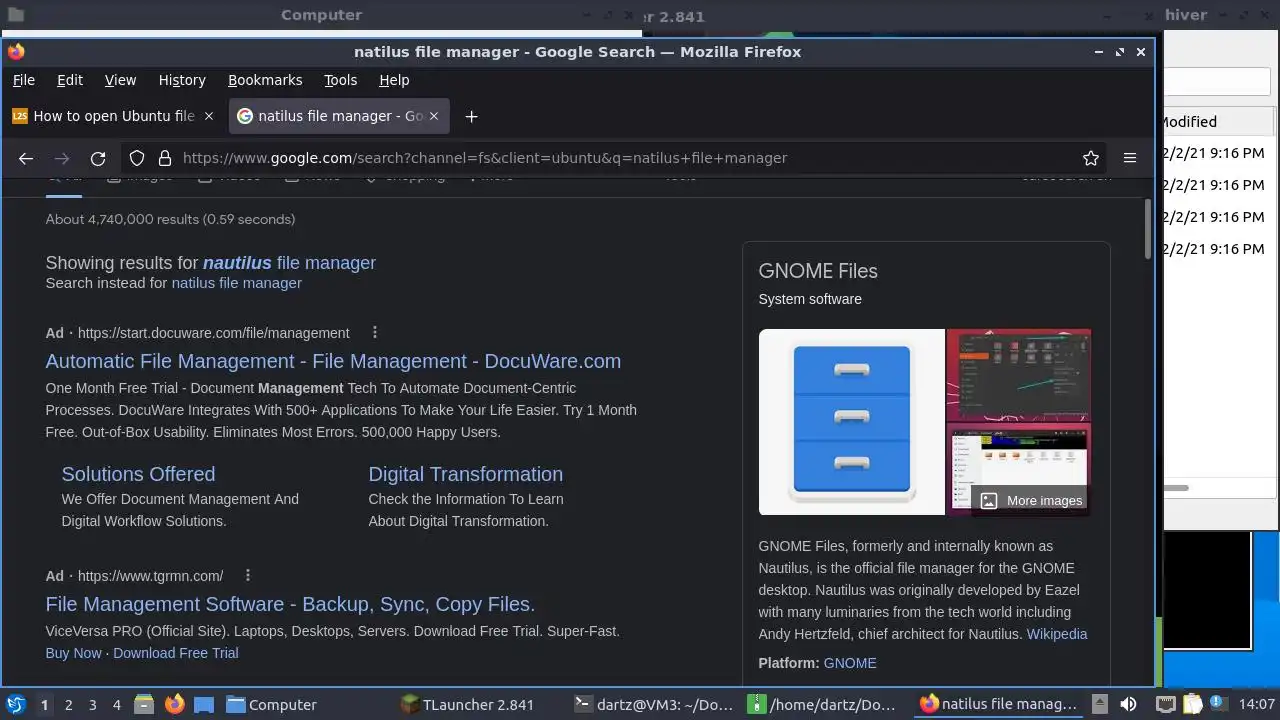Switch to workspace 3
This screenshot has height=720, width=1280.
click(92, 705)
